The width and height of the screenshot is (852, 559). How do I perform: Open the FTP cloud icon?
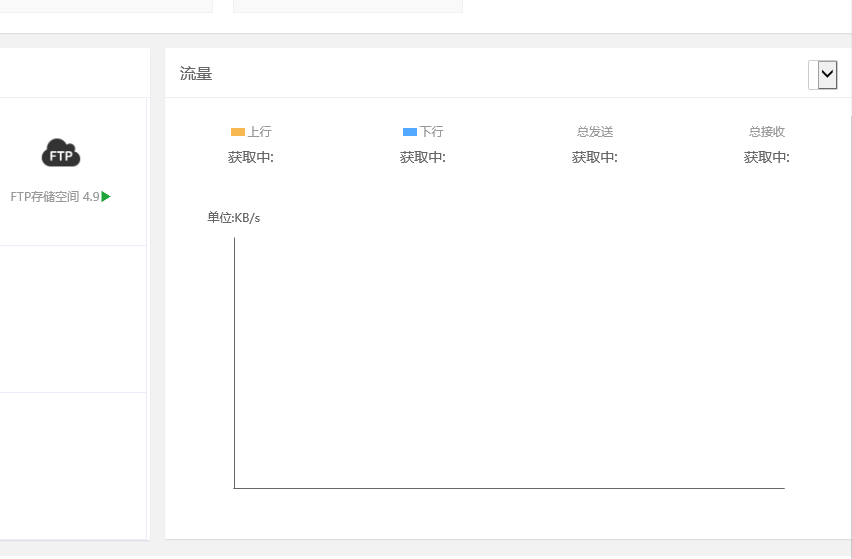(61, 153)
